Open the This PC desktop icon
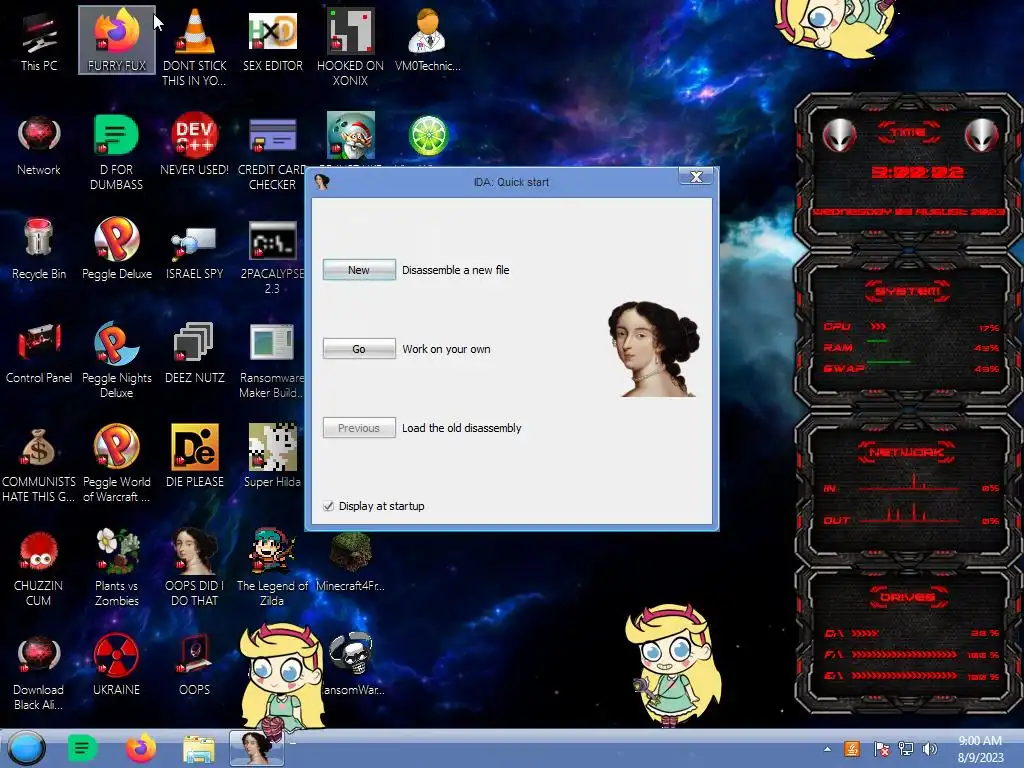Viewport: 1024px width, 768px height. [39, 40]
